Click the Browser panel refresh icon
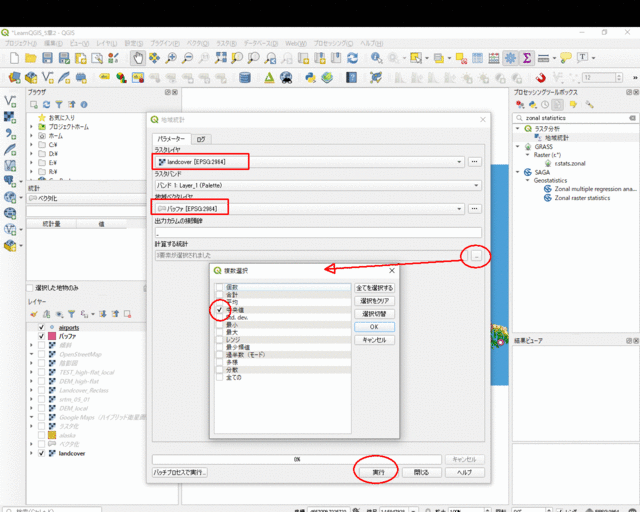 point(47,105)
